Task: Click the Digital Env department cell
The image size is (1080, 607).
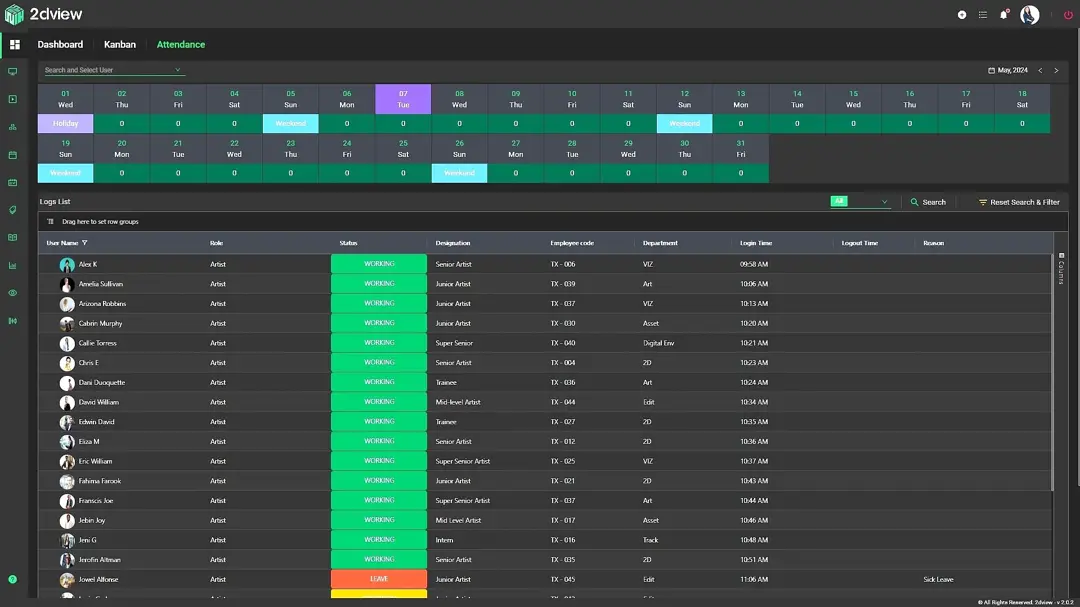Action: [x=658, y=343]
